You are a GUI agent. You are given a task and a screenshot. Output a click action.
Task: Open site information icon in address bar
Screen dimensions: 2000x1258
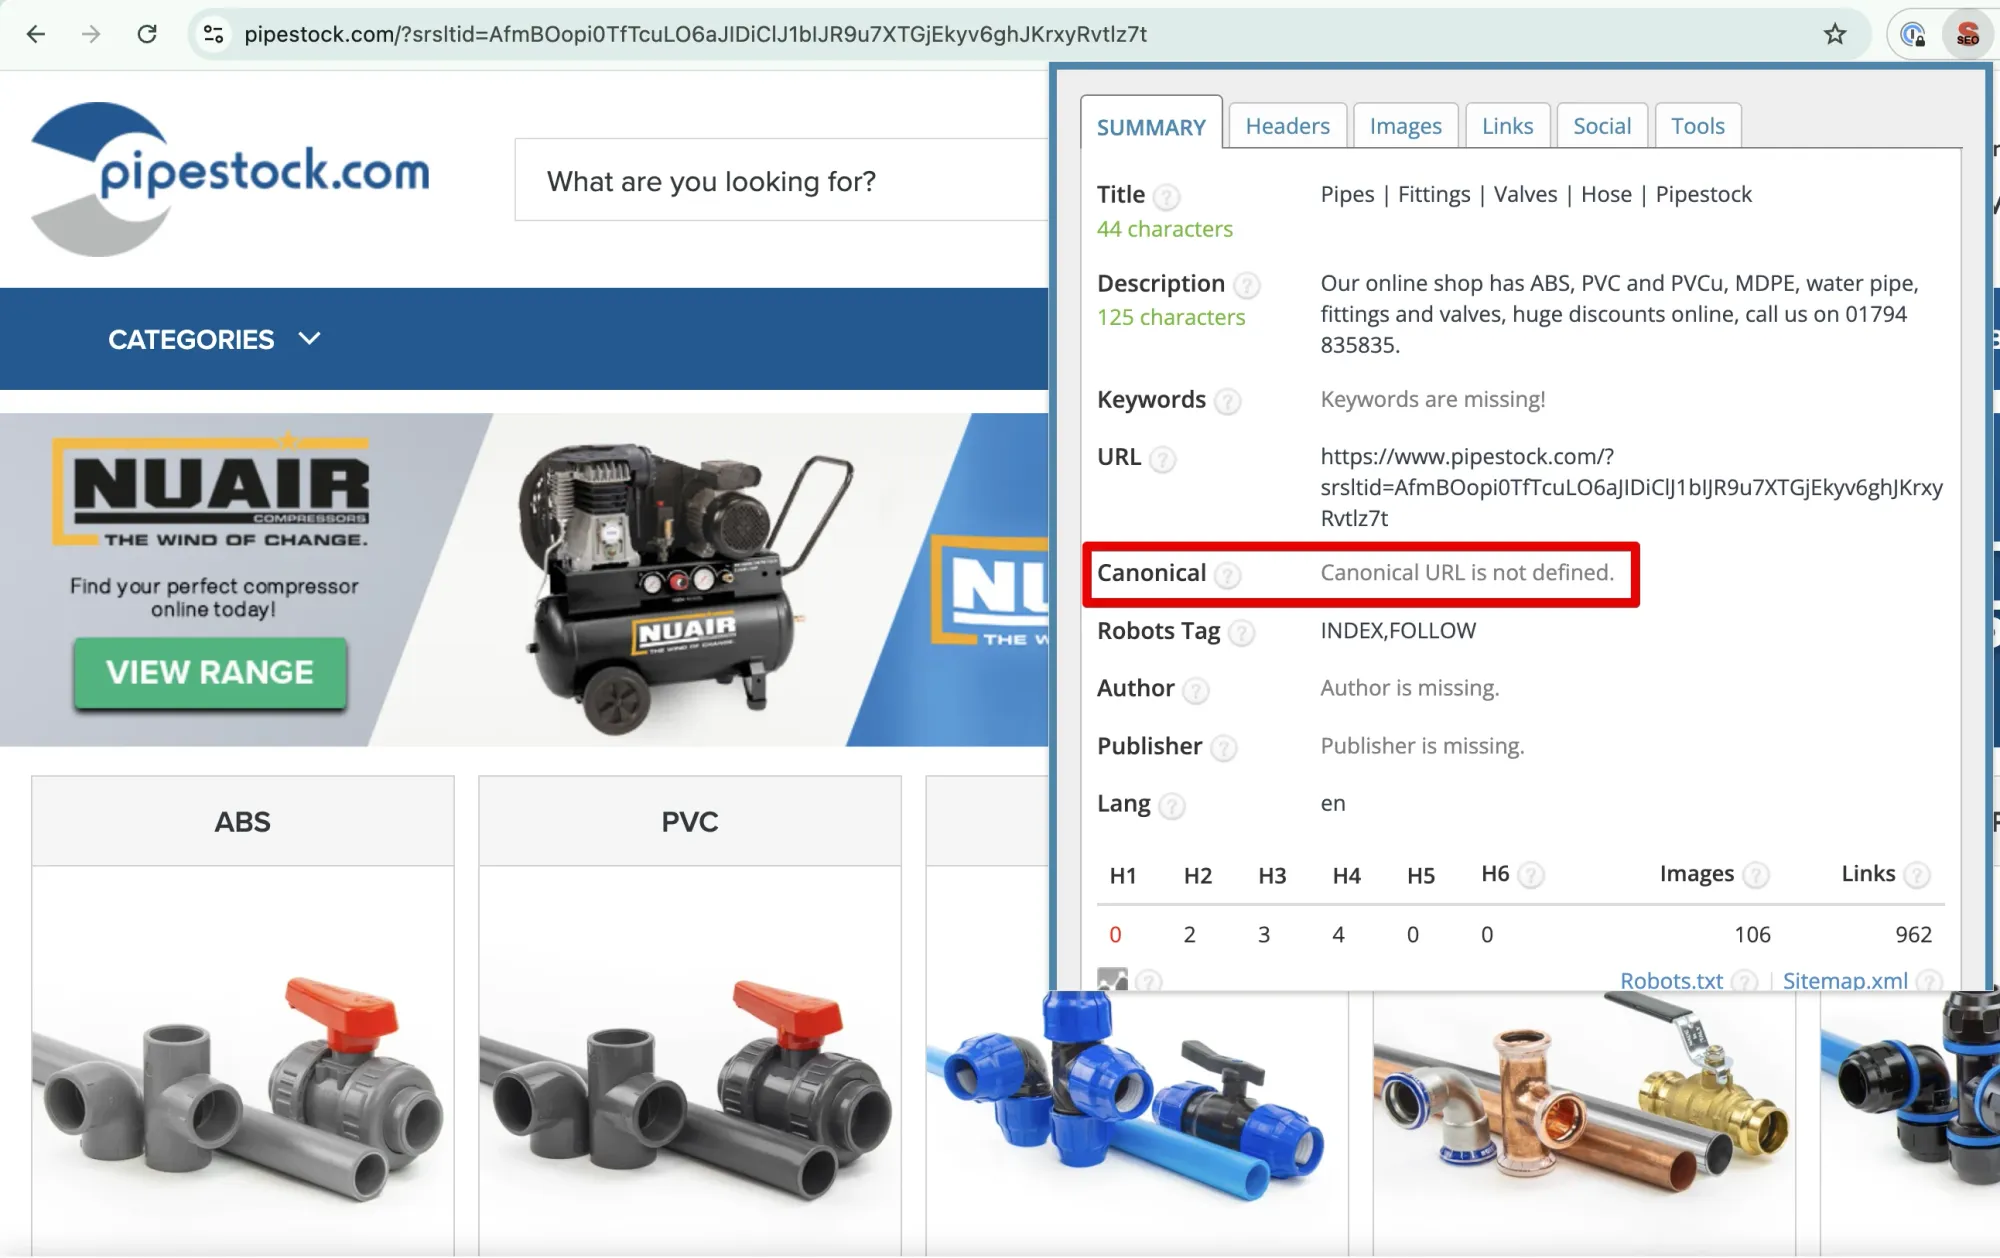[213, 34]
